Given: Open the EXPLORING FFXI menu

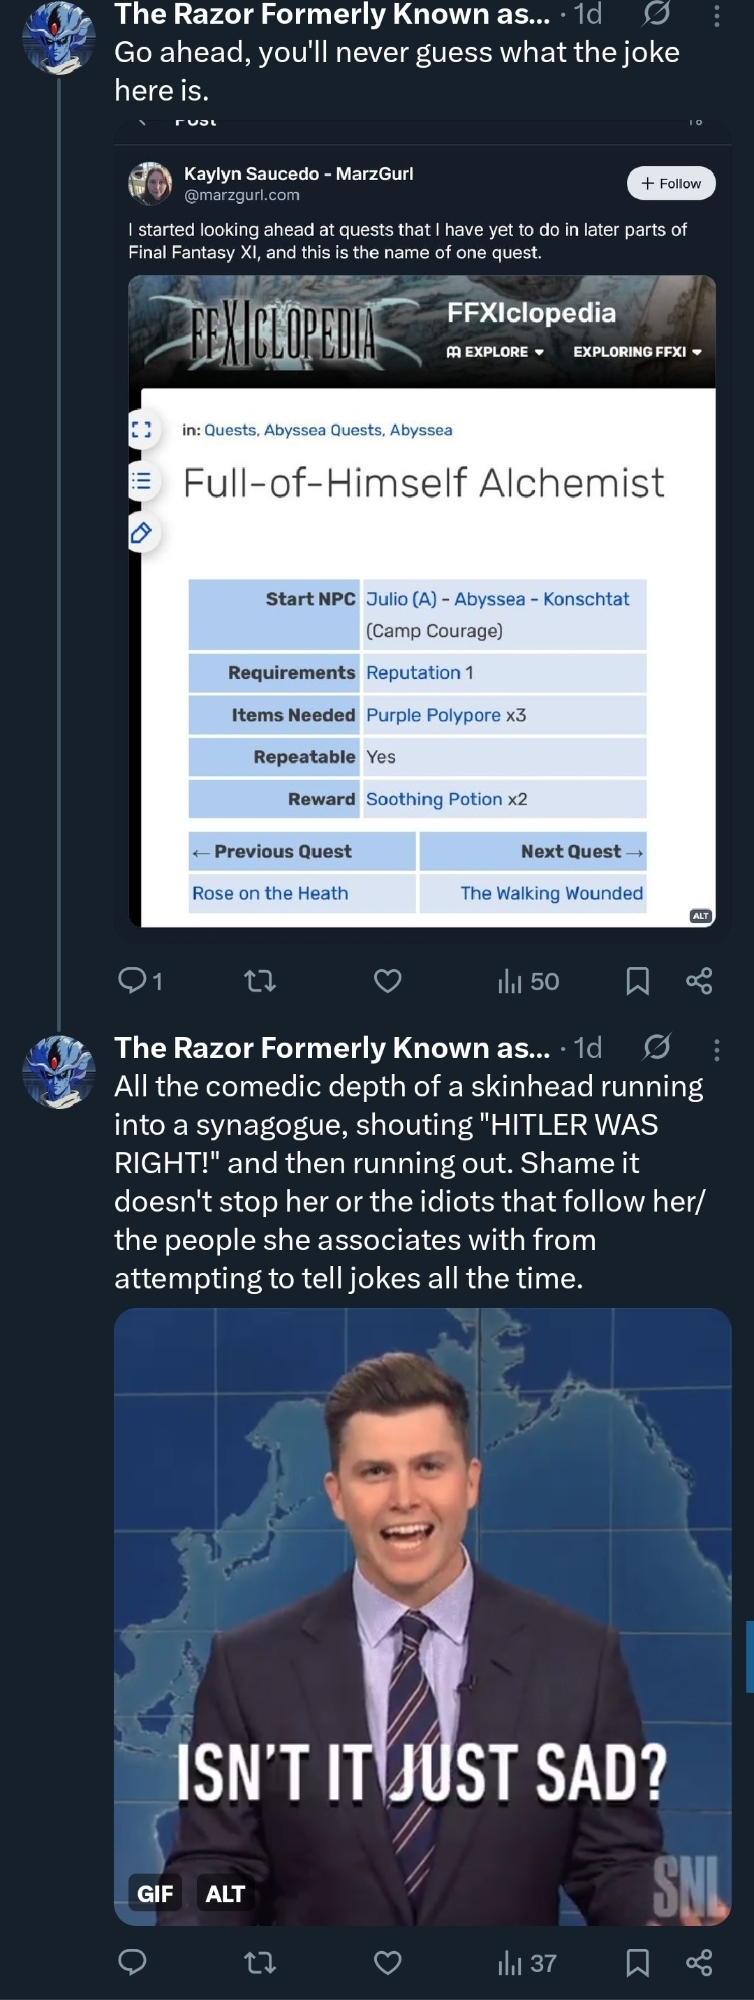Looking at the screenshot, I should click(637, 352).
